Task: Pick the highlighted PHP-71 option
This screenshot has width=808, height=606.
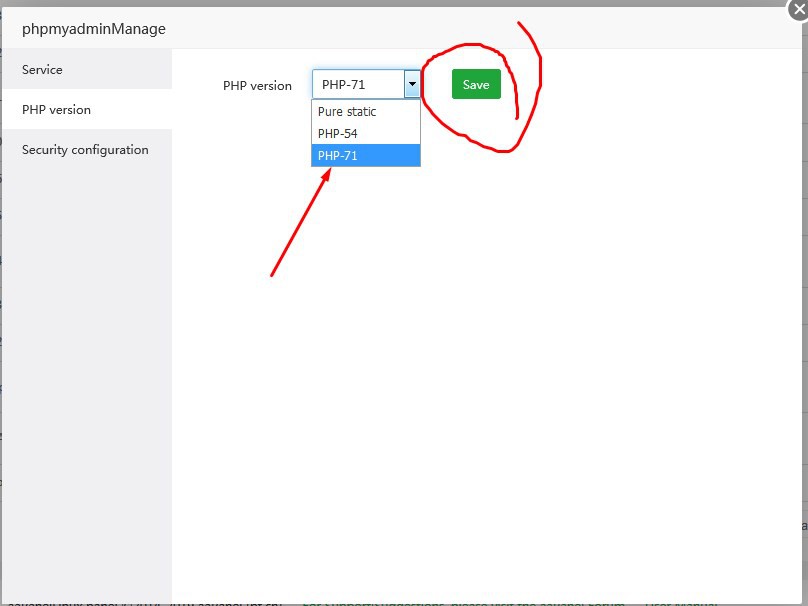Action: coord(366,156)
